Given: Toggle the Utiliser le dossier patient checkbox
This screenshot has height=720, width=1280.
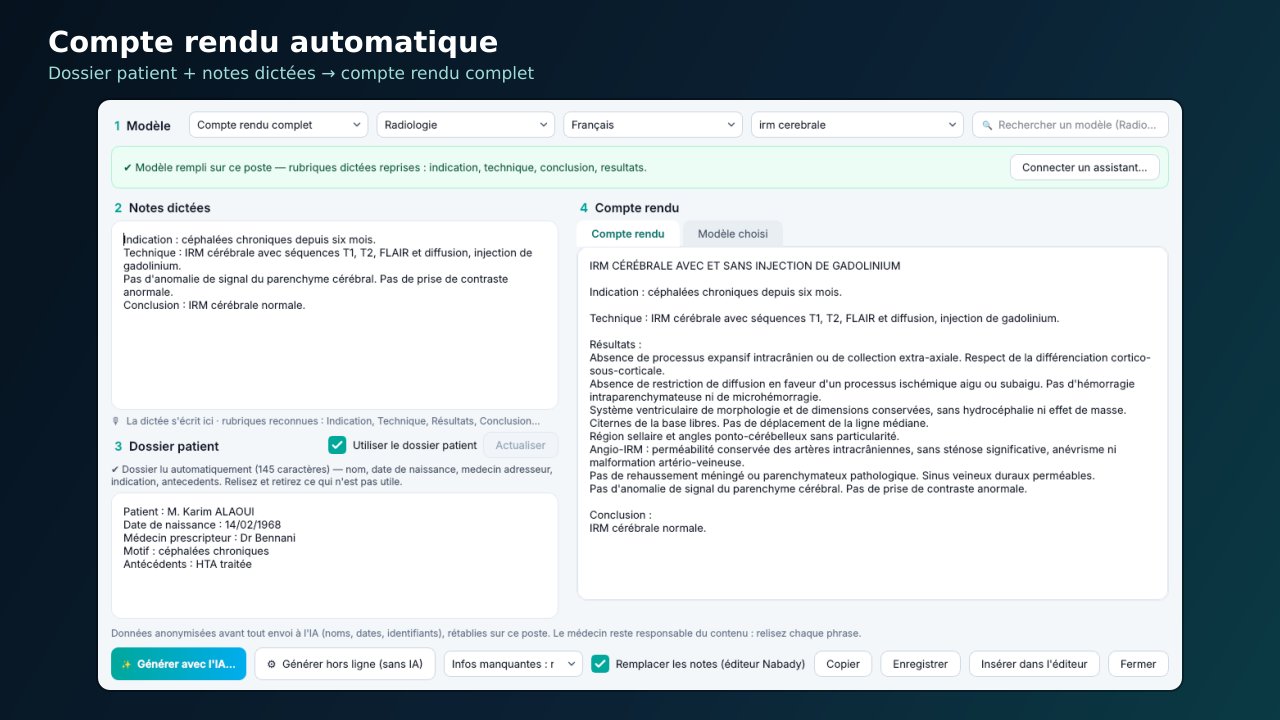Looking at the screenshot, I should coord(337,445).
